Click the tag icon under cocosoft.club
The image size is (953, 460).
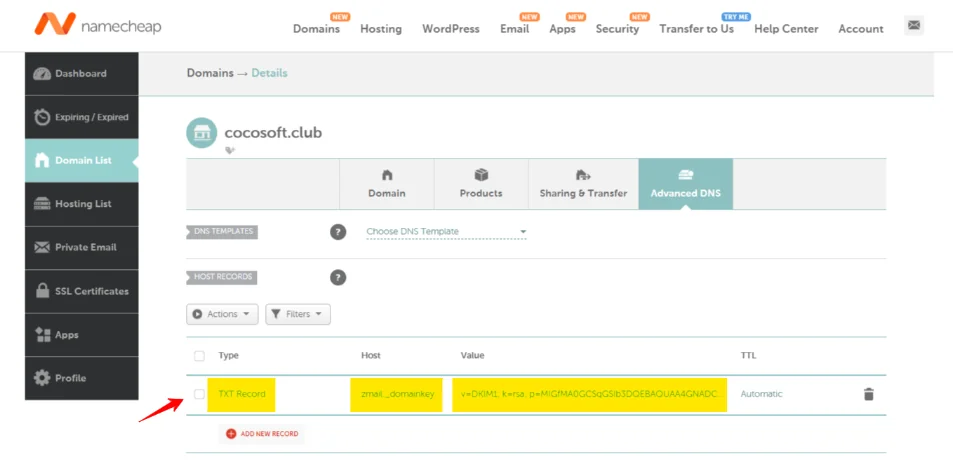230,150
